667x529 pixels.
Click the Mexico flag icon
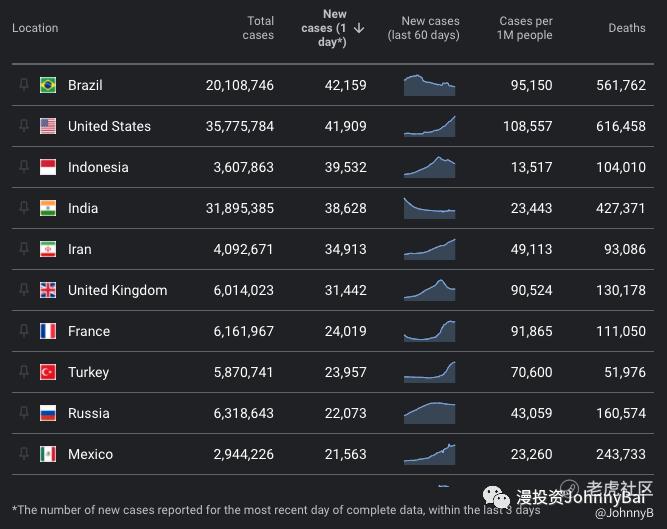[48, 454]
